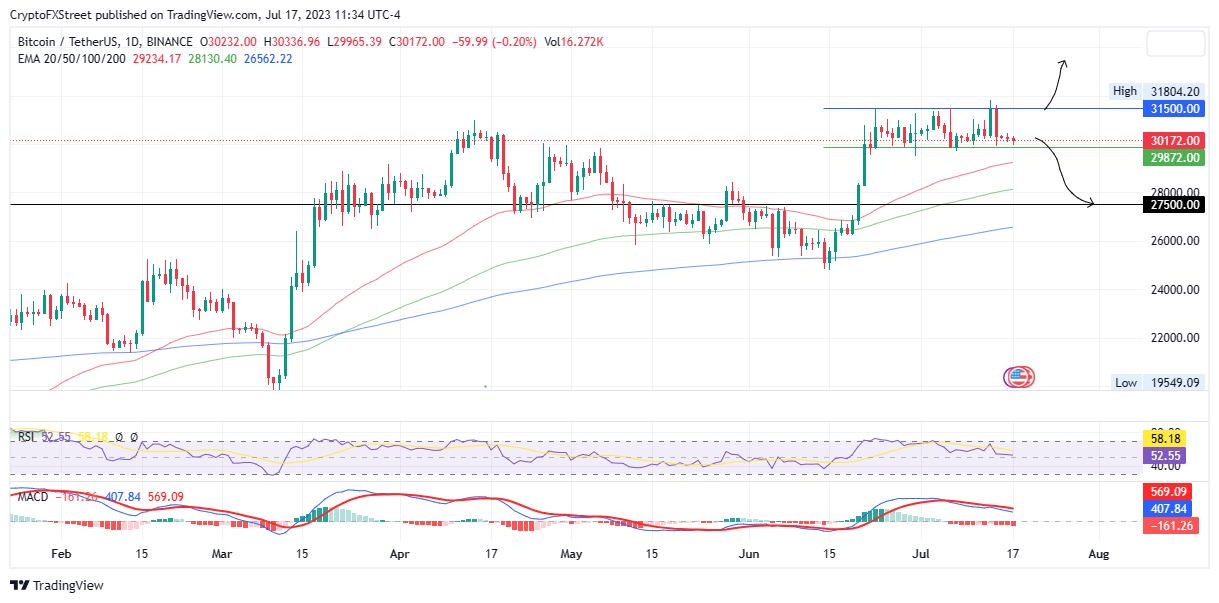Click the empty box in top-right corner
This screenshot has width=1219, height=603.
coord(1175,43)
